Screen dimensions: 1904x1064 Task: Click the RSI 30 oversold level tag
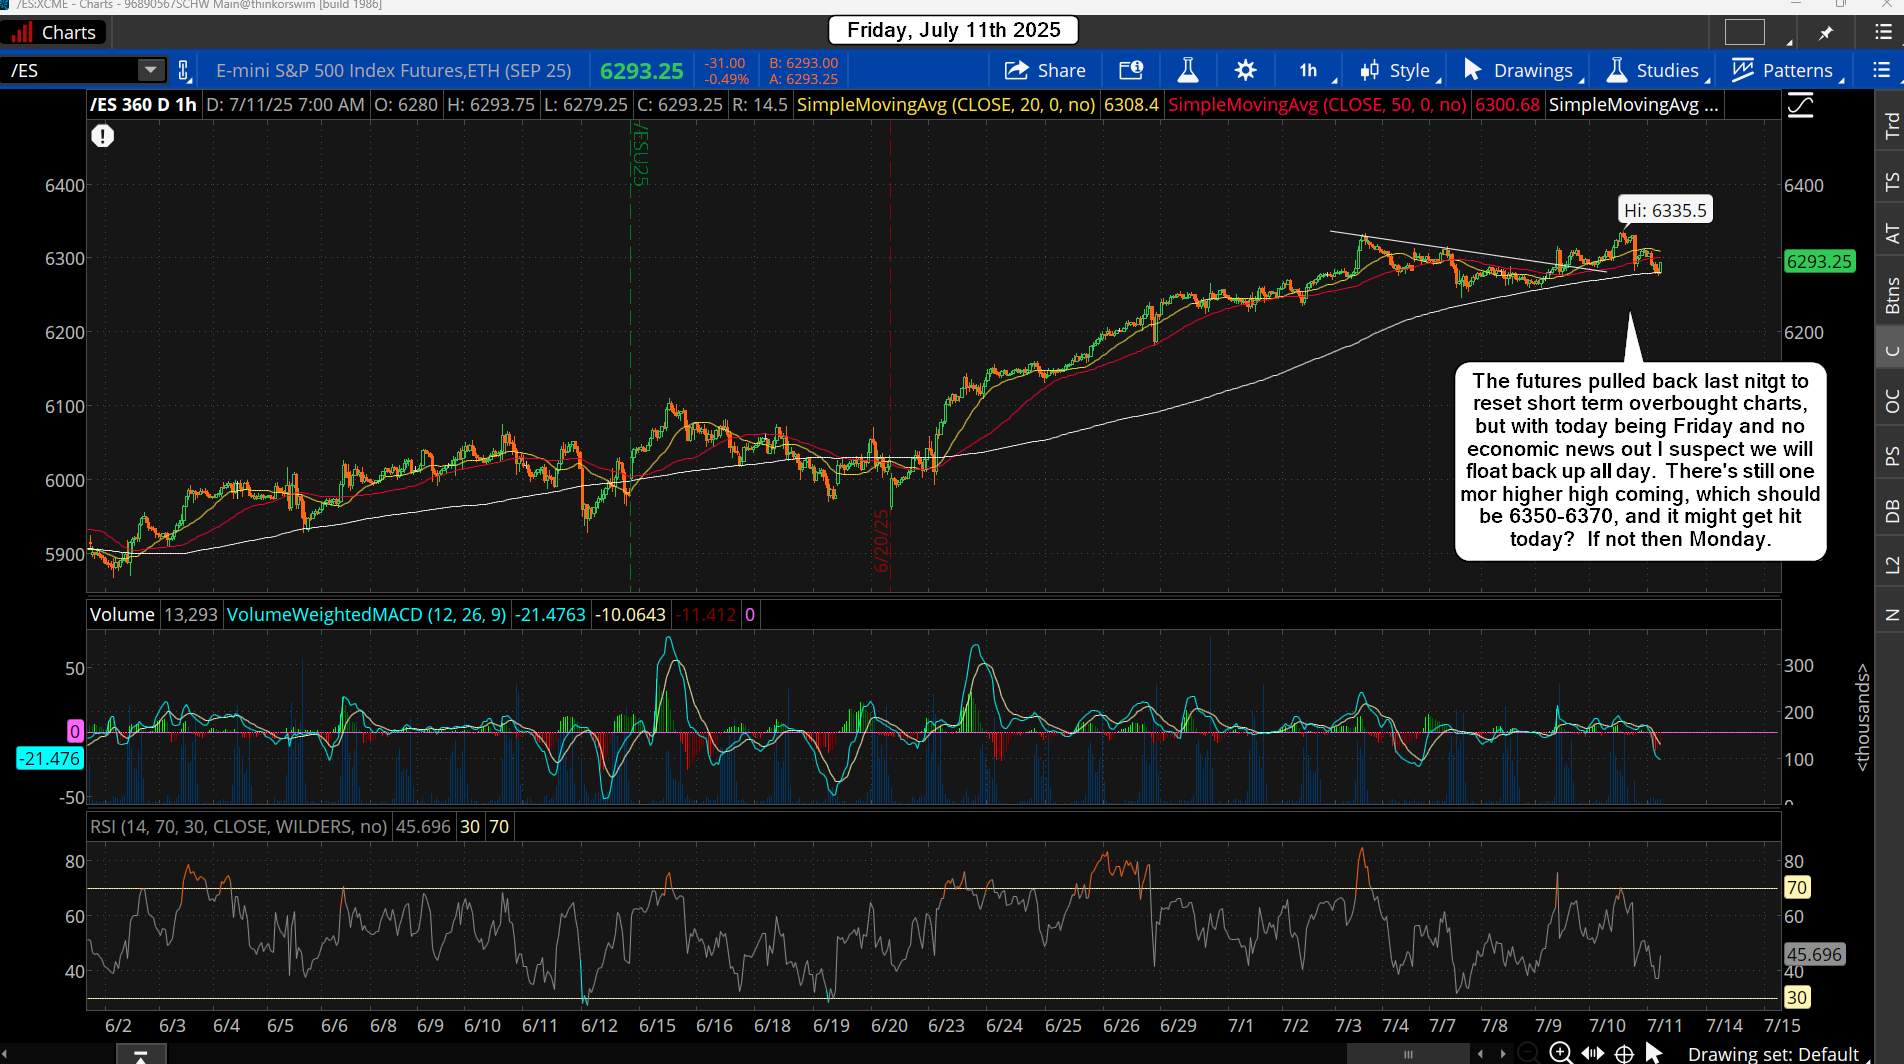coord(1797,997)
